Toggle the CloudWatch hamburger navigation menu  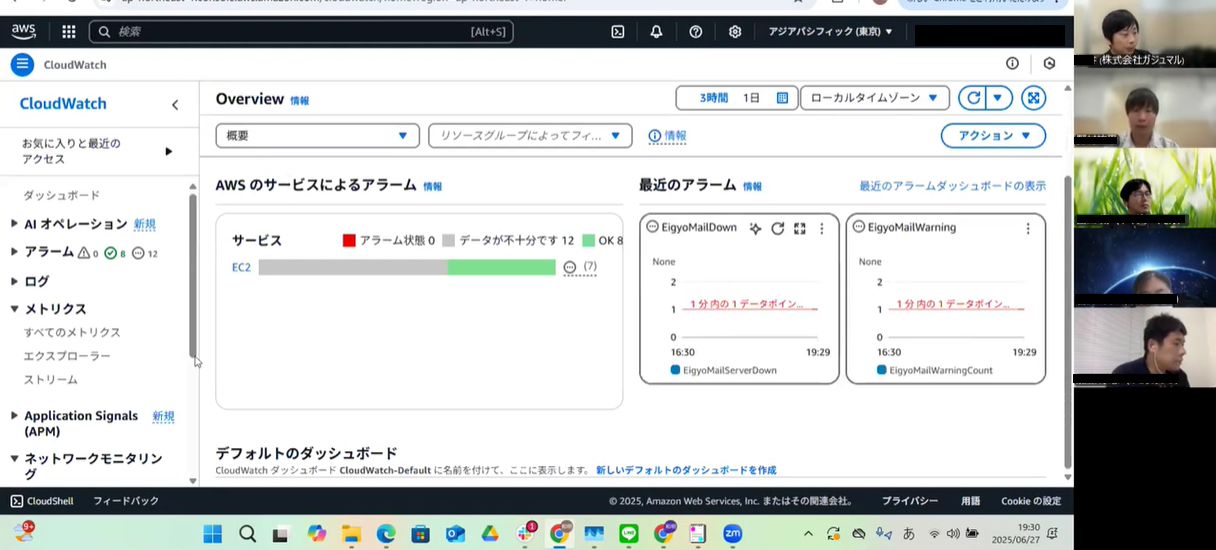[x=22, y=65]
